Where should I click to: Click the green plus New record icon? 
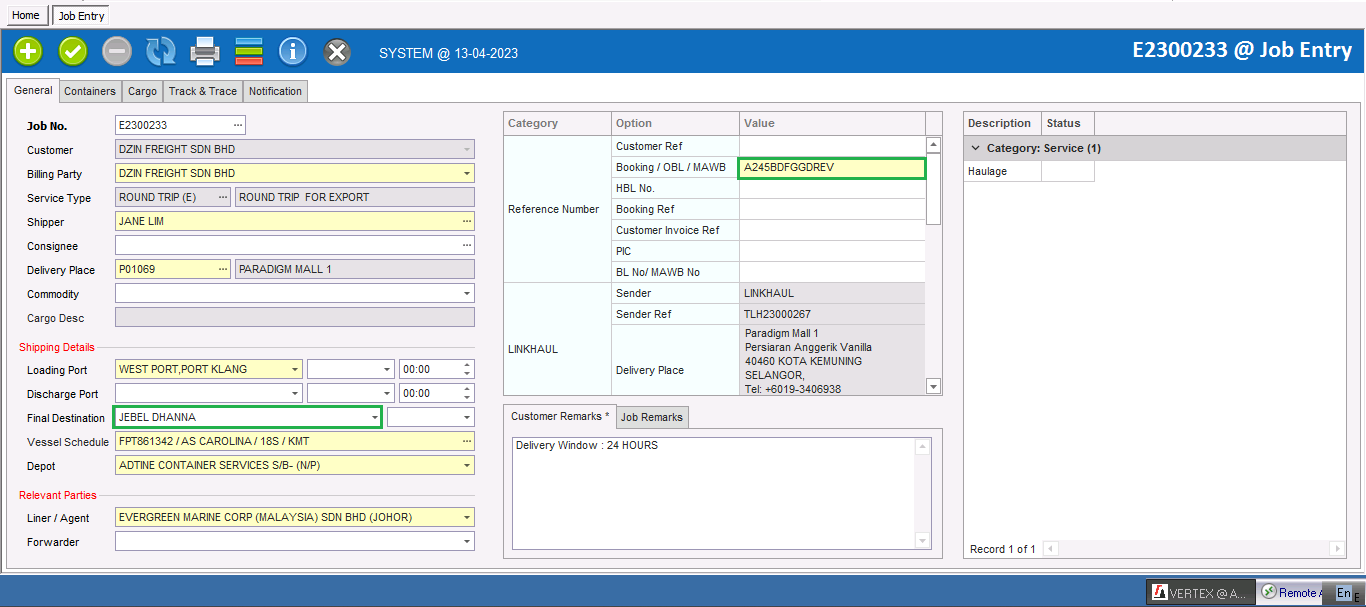[28, 51]
